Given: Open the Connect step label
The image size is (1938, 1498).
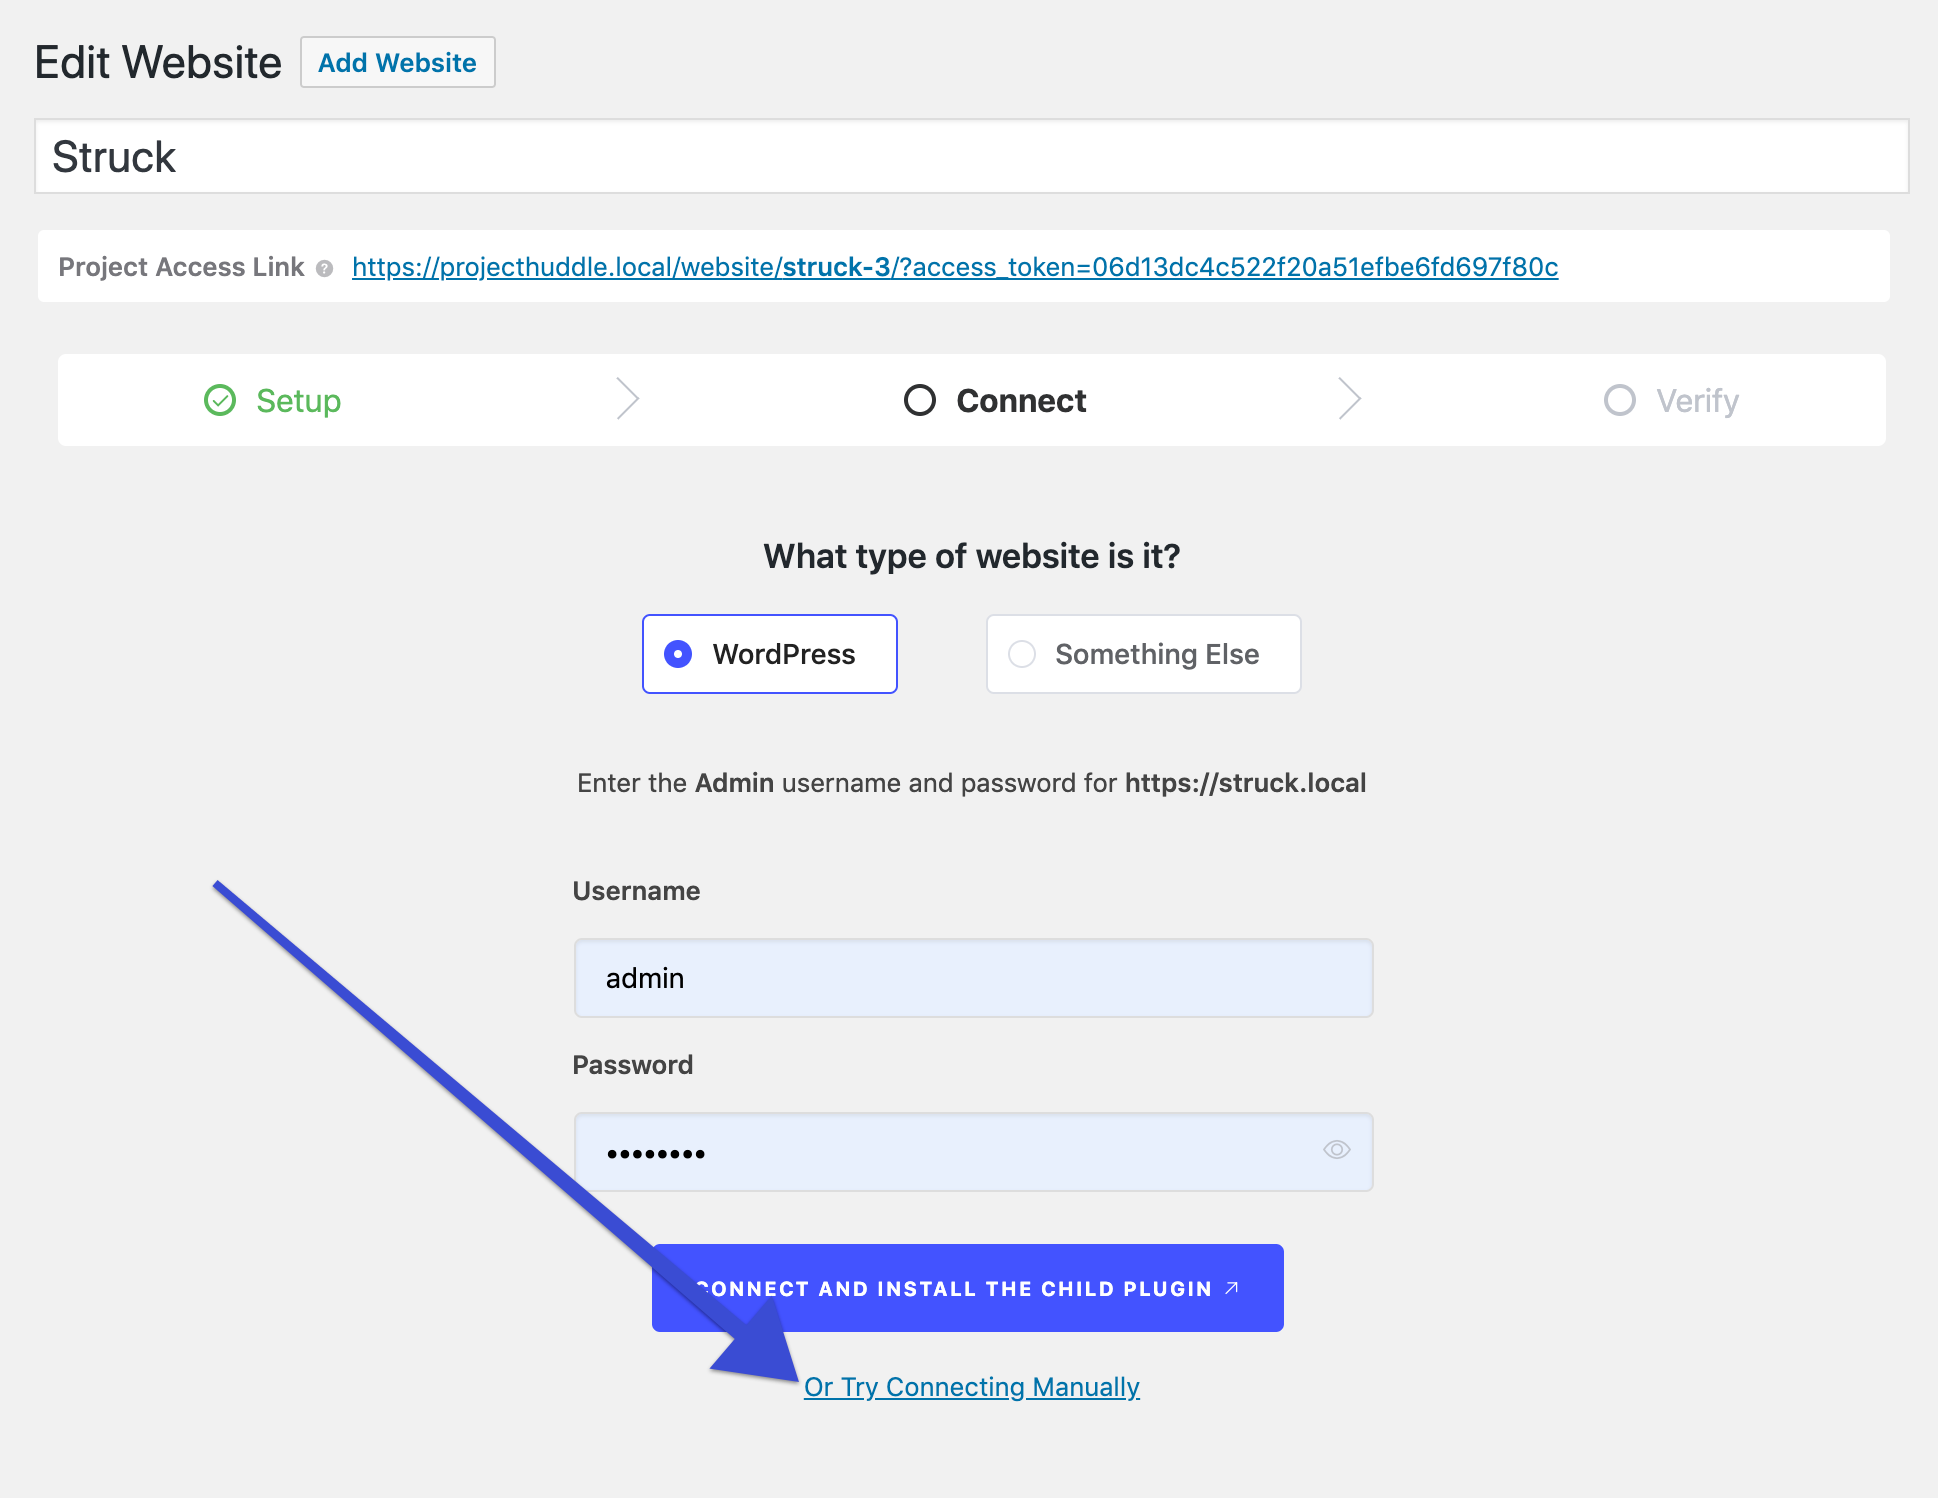Looking at the screenshot, I should (x=1020, y=401).
